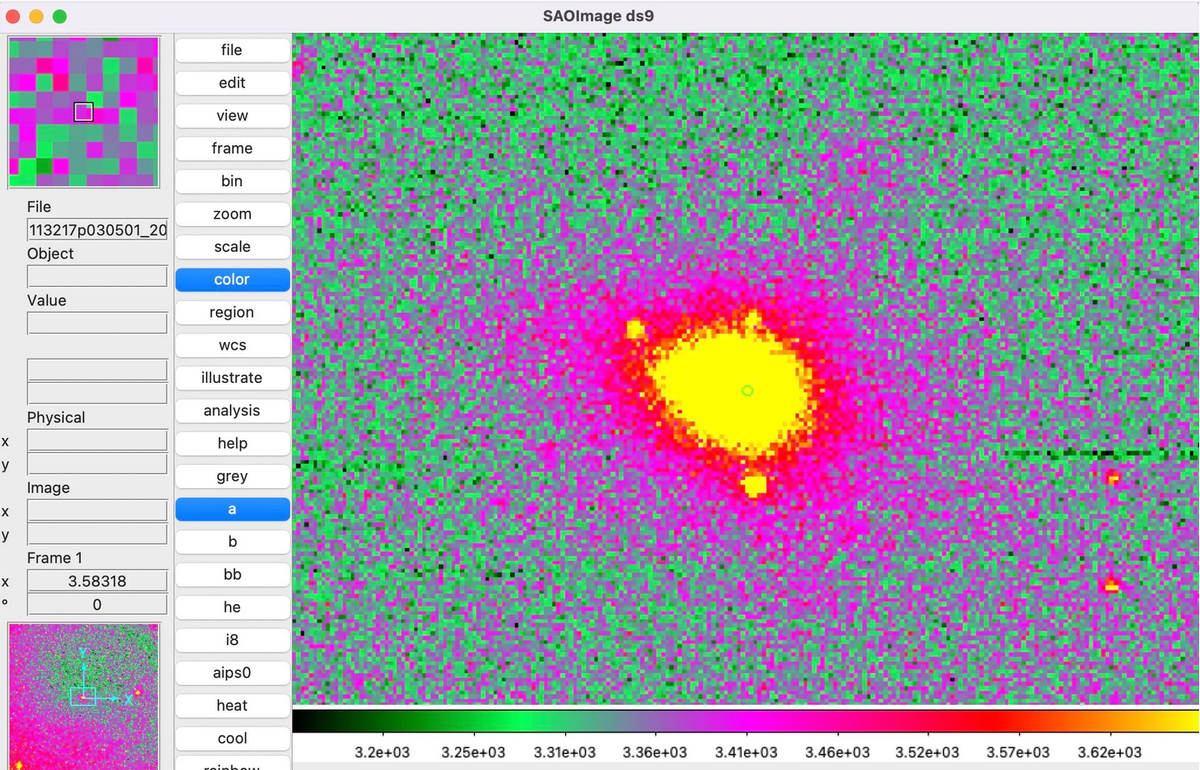Click the edit button
The image size is (1200, 770).
(x=232, y=83)
